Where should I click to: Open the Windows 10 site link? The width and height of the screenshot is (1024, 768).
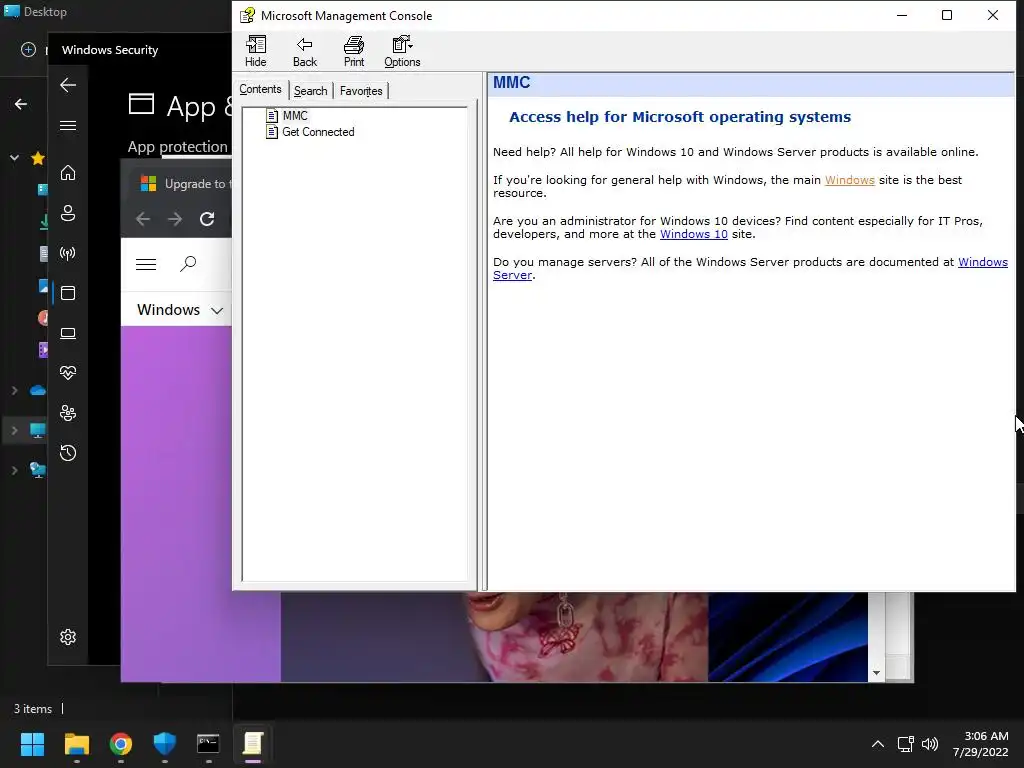click(694, 234)
